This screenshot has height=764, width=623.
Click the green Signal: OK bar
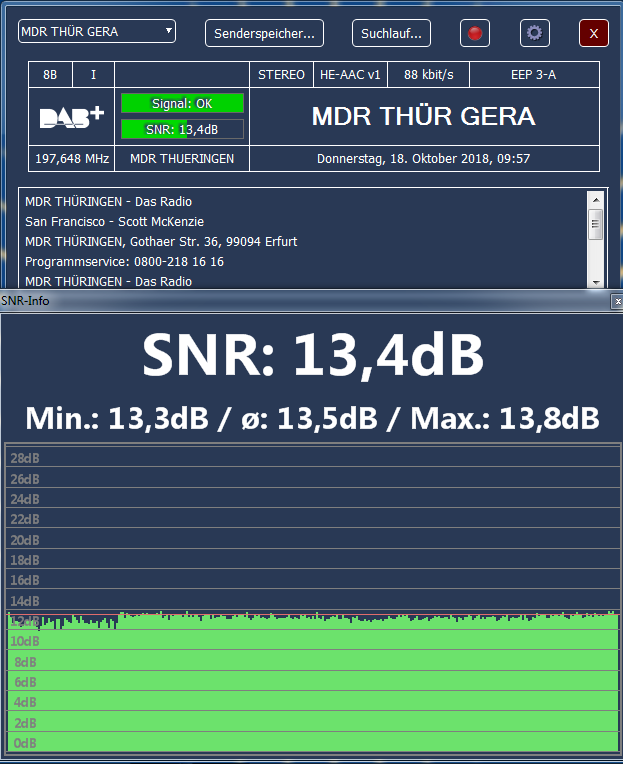[182, 103]
